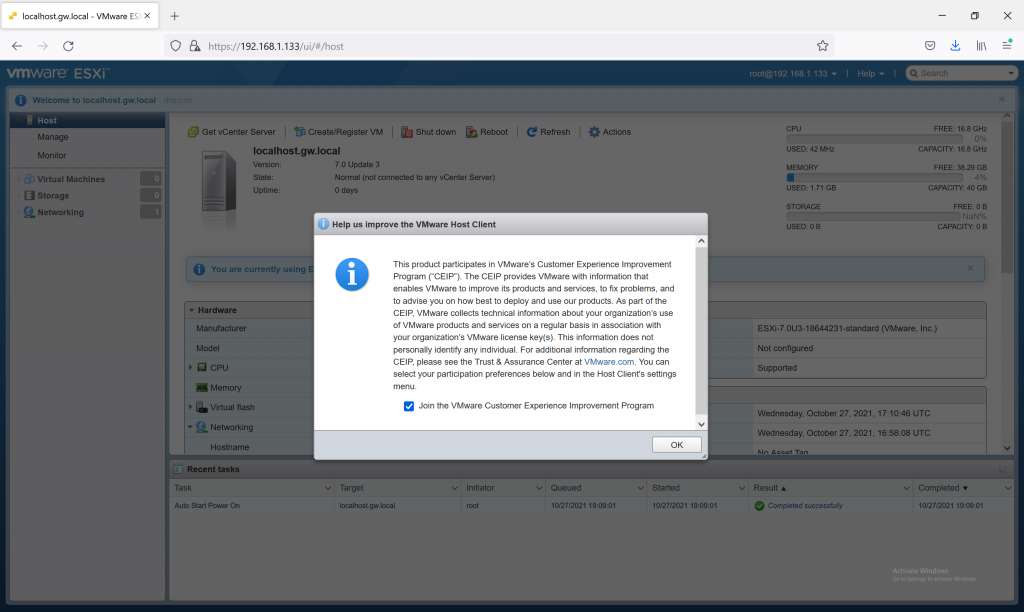Select the localhost.gw.local browser tab
This screenshot has width=1024, height=612.
pyautogui.click(x=79, y=16)
